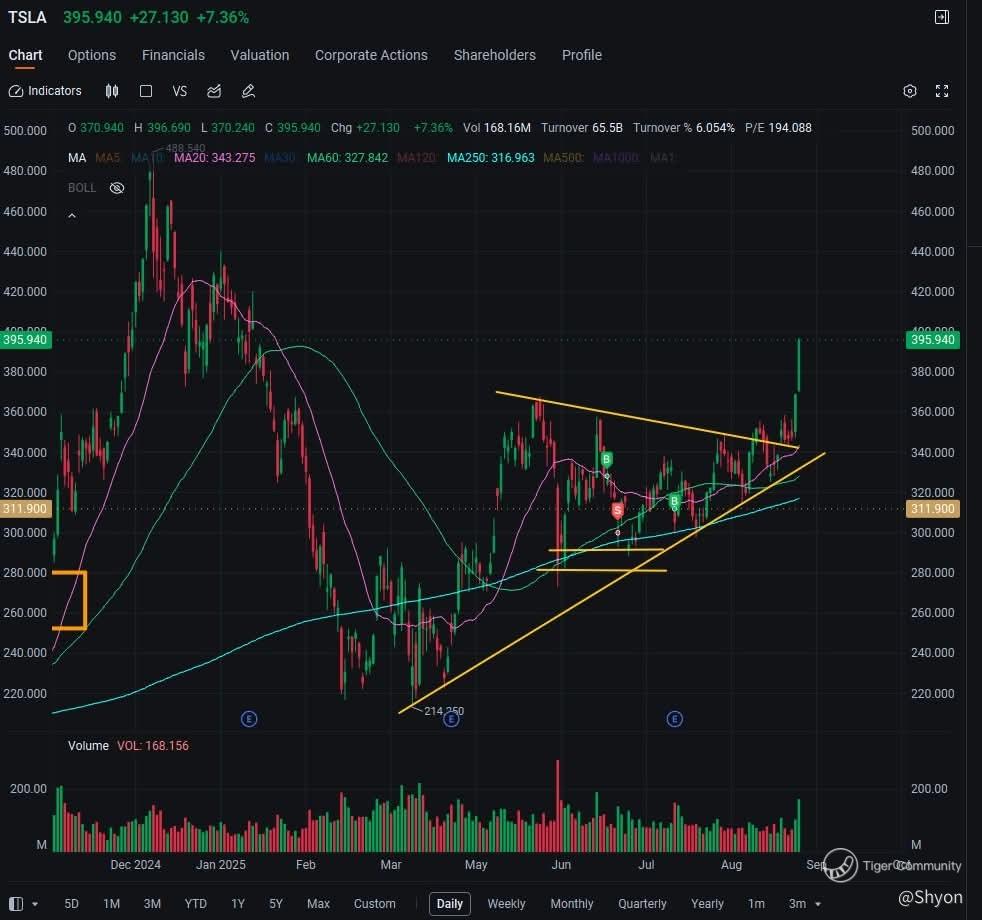
Task: Expand the layout dropdown arrow at bottom left
Action: click(35, 904)
